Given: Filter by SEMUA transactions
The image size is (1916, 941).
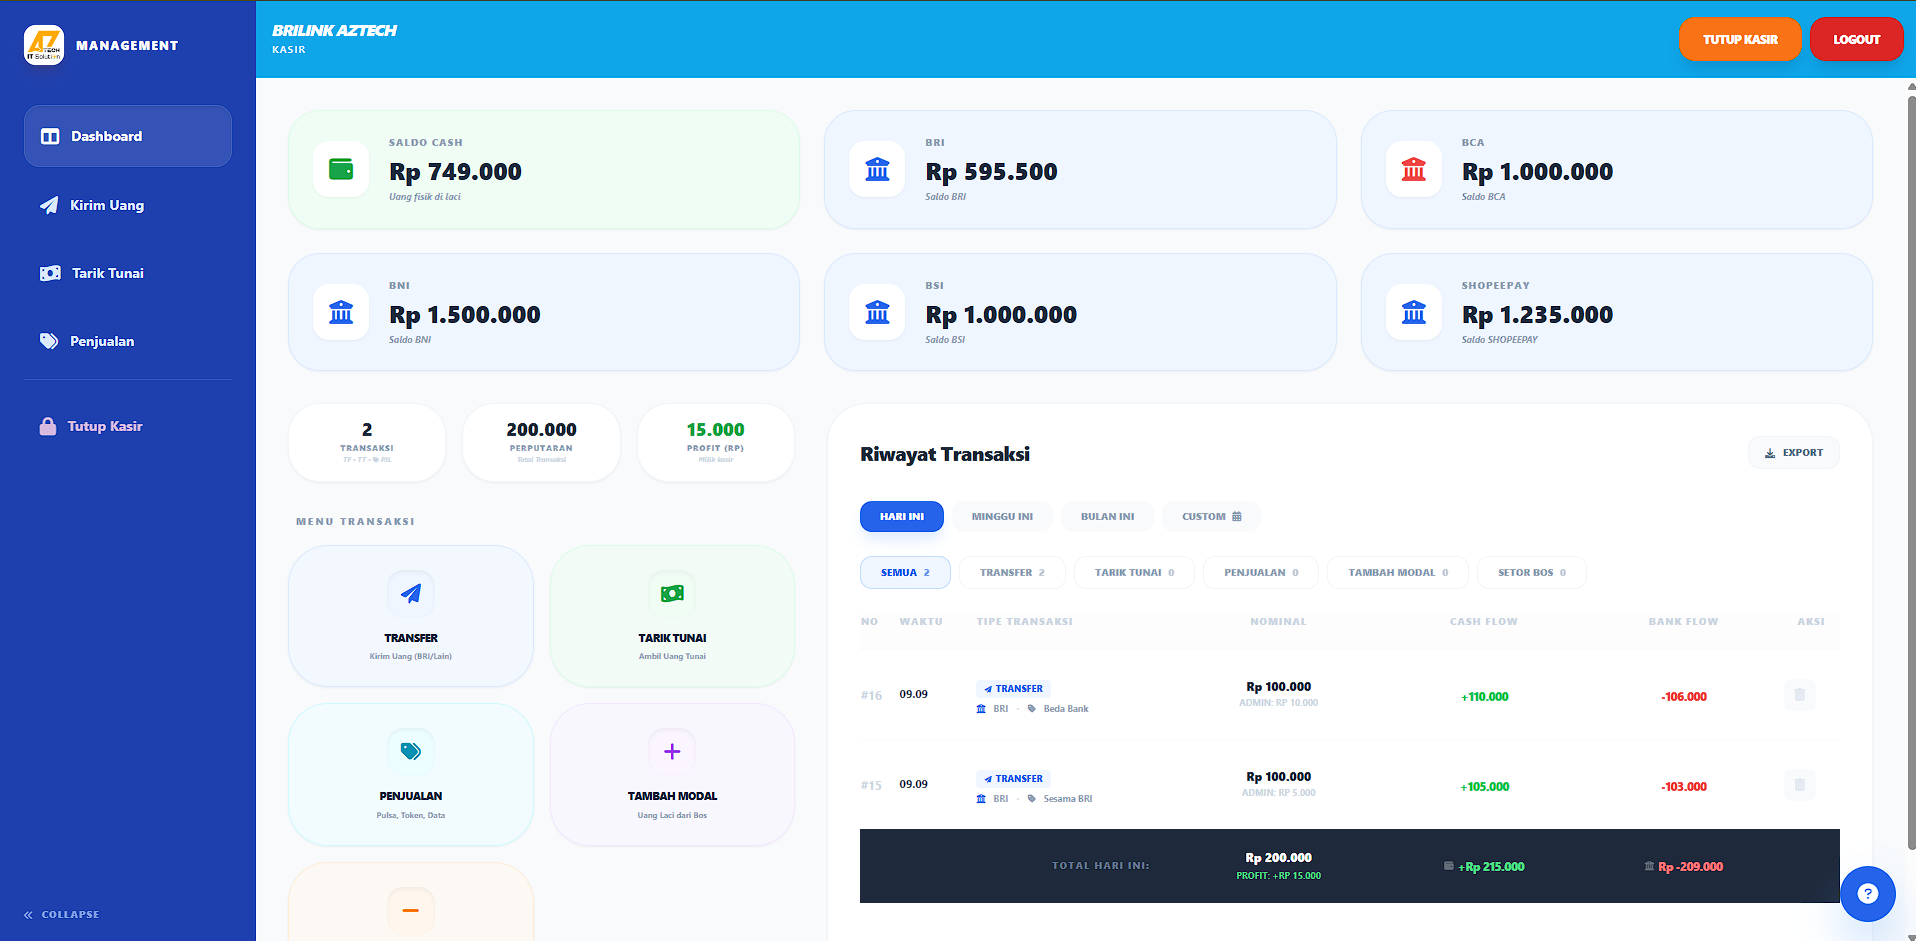Looking at the screenshot, I should click(x=905, y=573).
